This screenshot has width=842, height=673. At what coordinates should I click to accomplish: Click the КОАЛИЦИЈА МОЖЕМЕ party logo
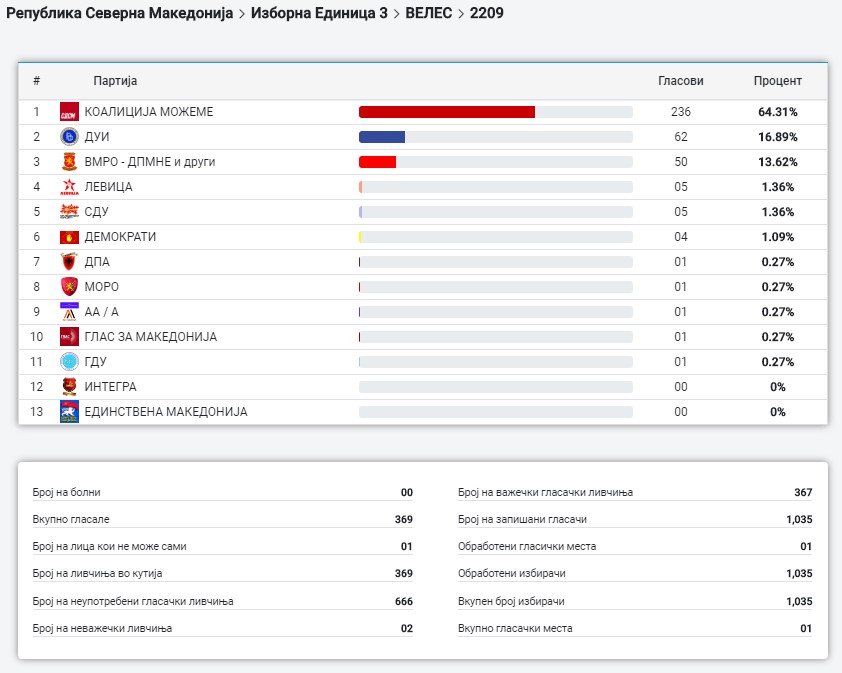click(x=69, y=112)
